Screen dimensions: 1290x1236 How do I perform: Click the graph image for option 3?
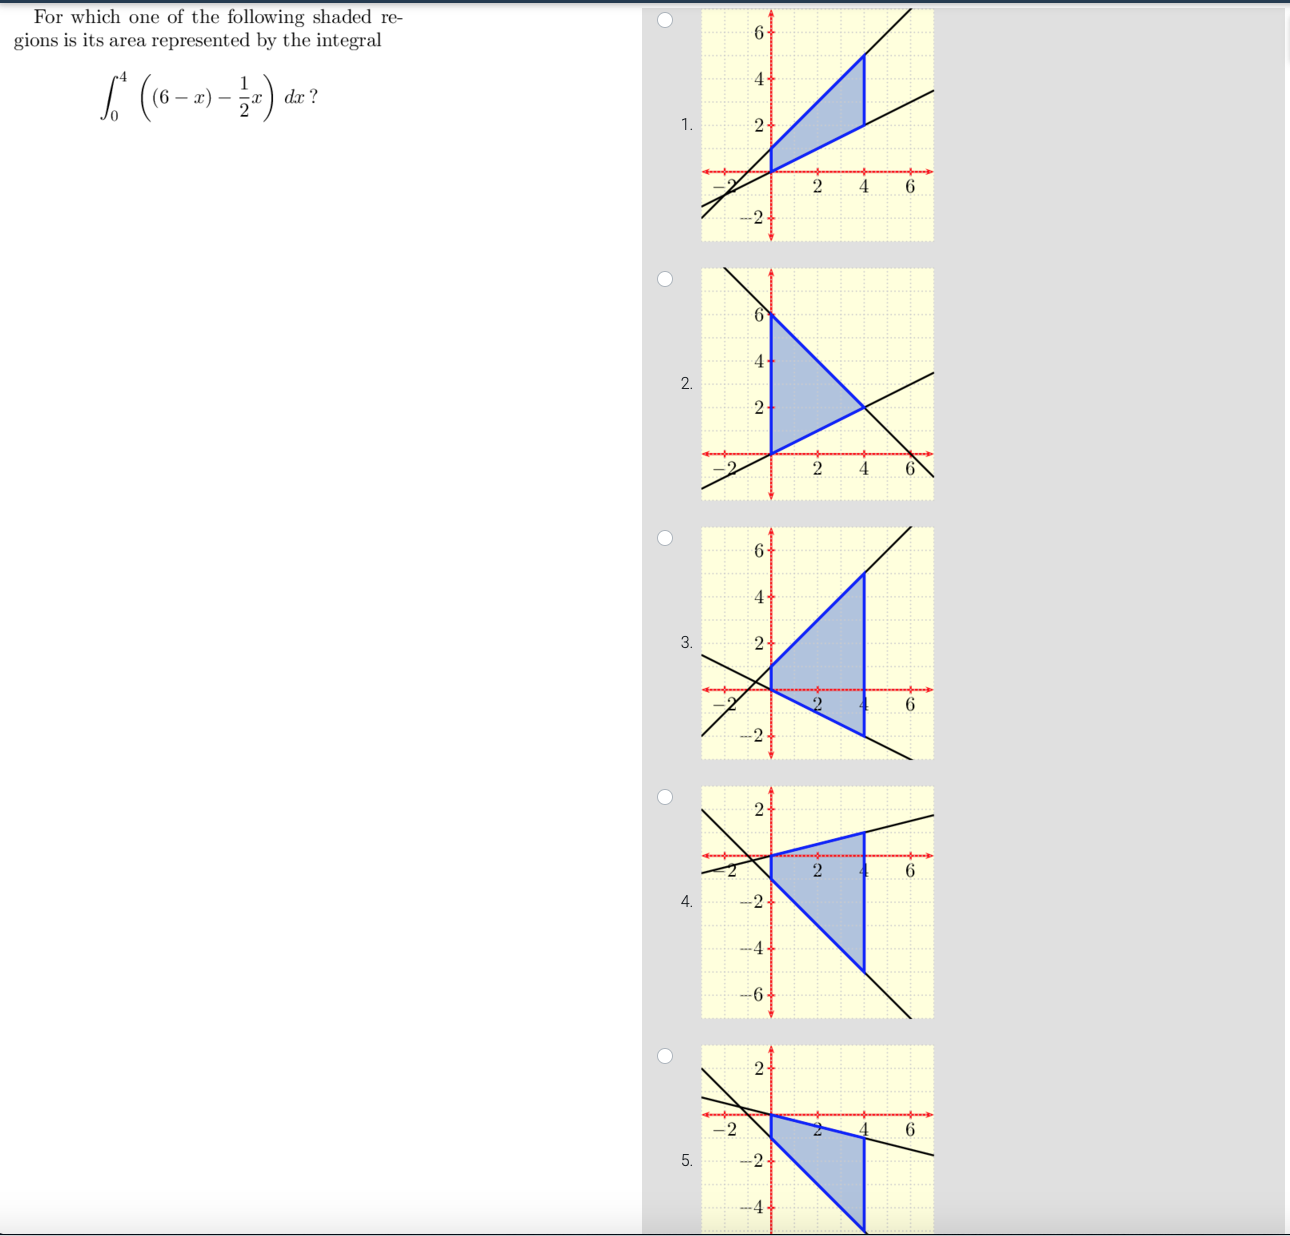point(816,643)
